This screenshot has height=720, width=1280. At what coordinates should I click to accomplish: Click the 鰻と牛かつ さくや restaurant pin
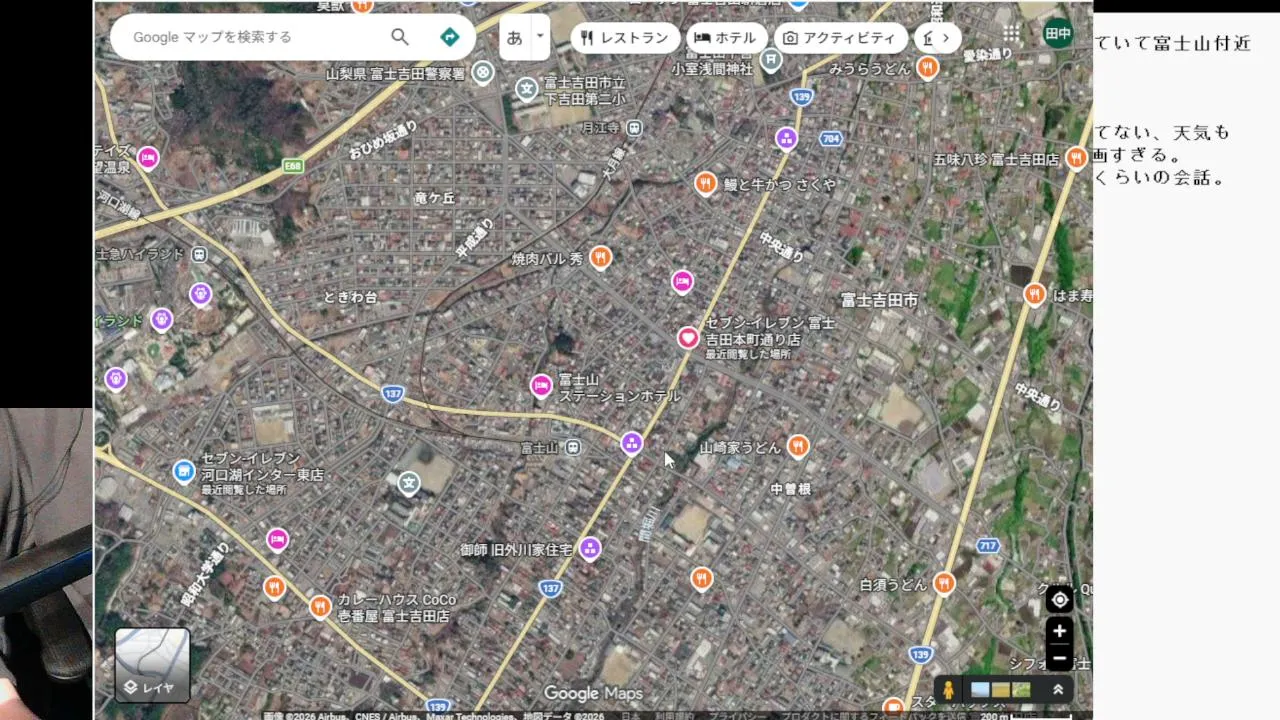[706, 183]
